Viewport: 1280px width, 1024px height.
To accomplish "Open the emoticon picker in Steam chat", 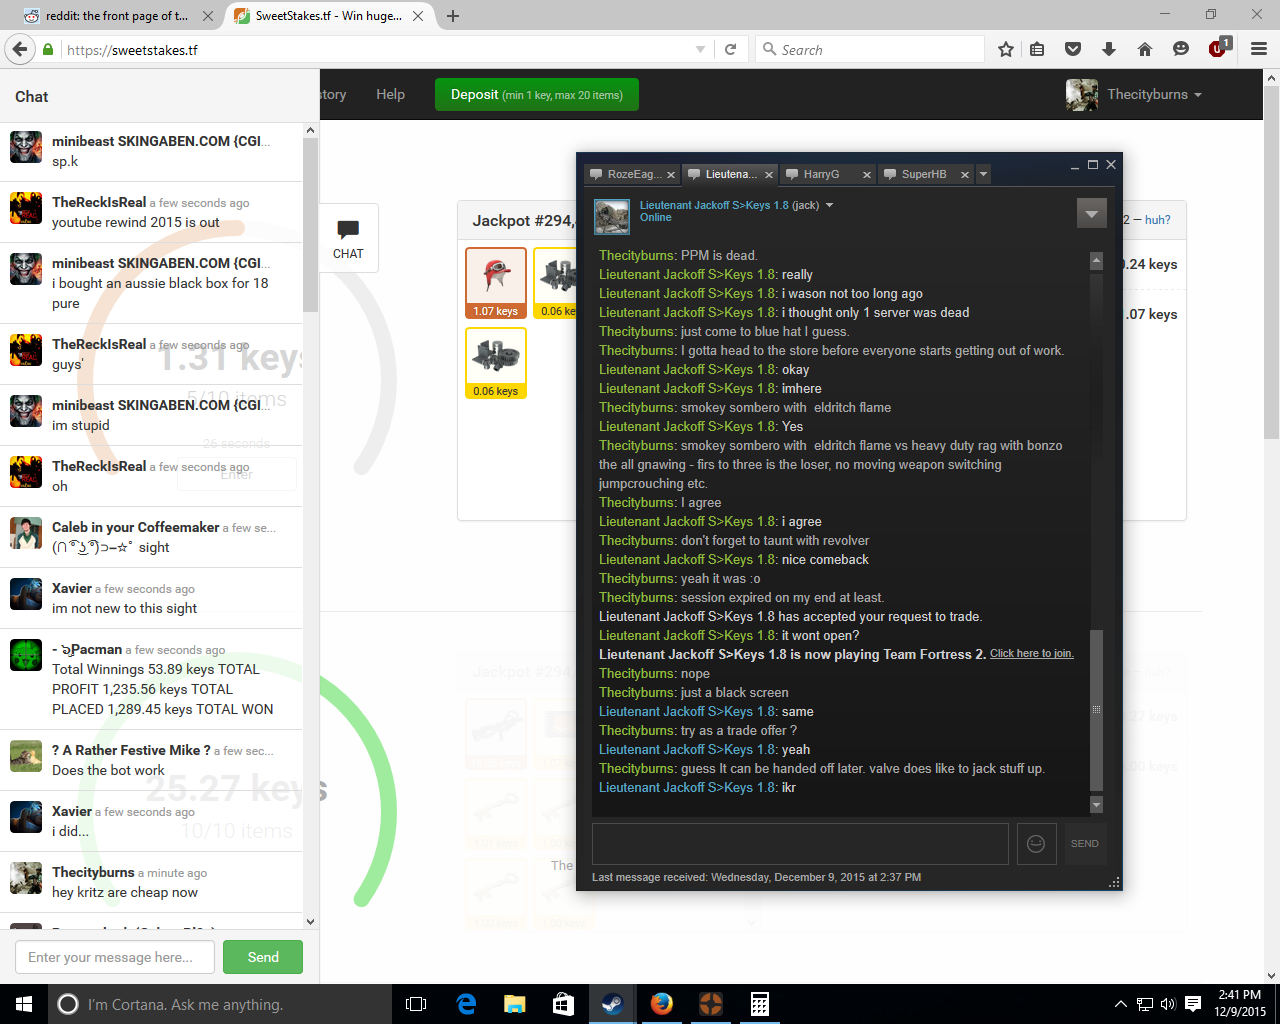I will (1036, 843).
